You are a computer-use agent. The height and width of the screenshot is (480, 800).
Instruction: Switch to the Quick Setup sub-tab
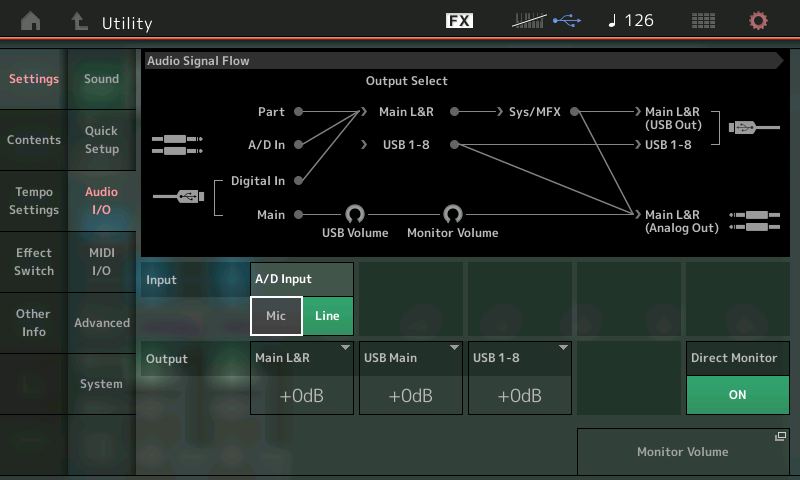click(102, 140)
